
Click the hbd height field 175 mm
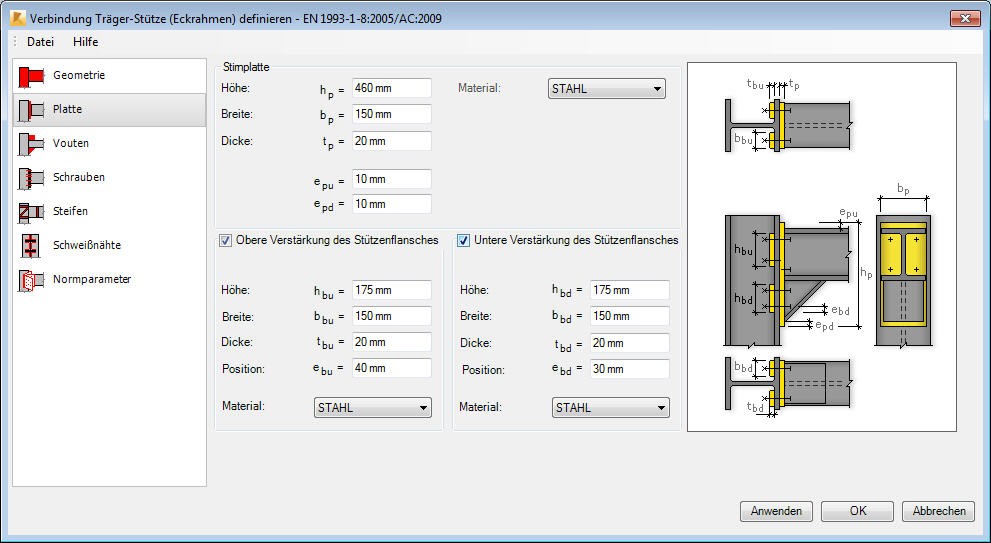pyautogui.click(x=629, y=290)
